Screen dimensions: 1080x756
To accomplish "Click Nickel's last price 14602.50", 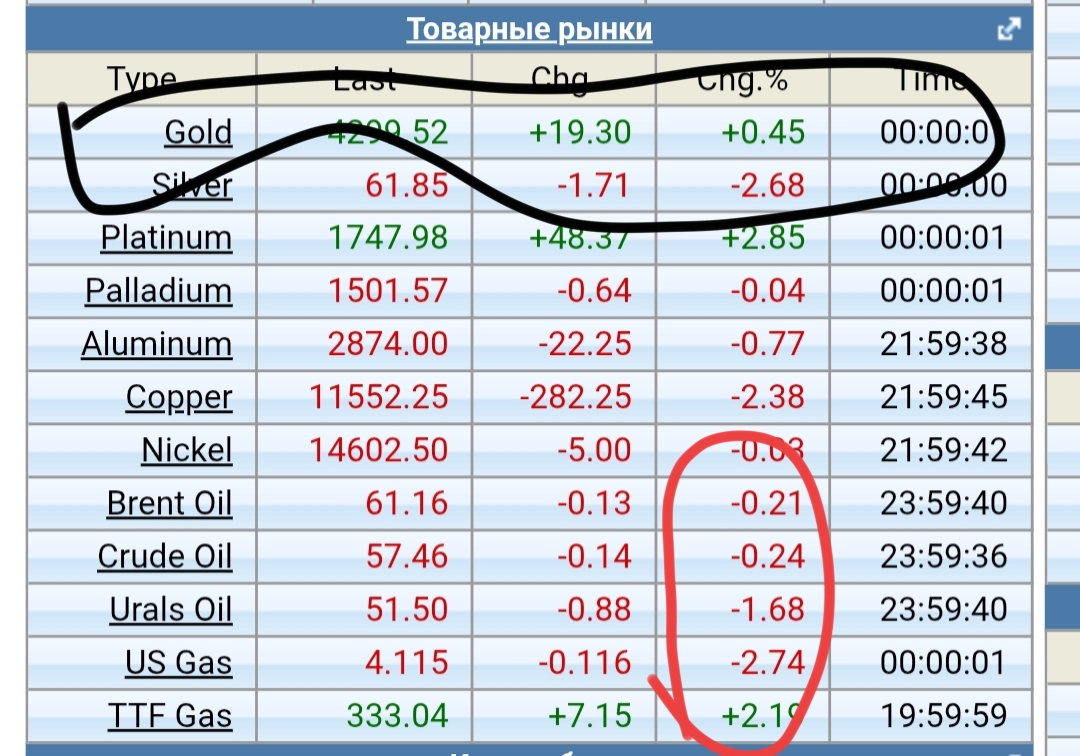I will coord(379,450).
